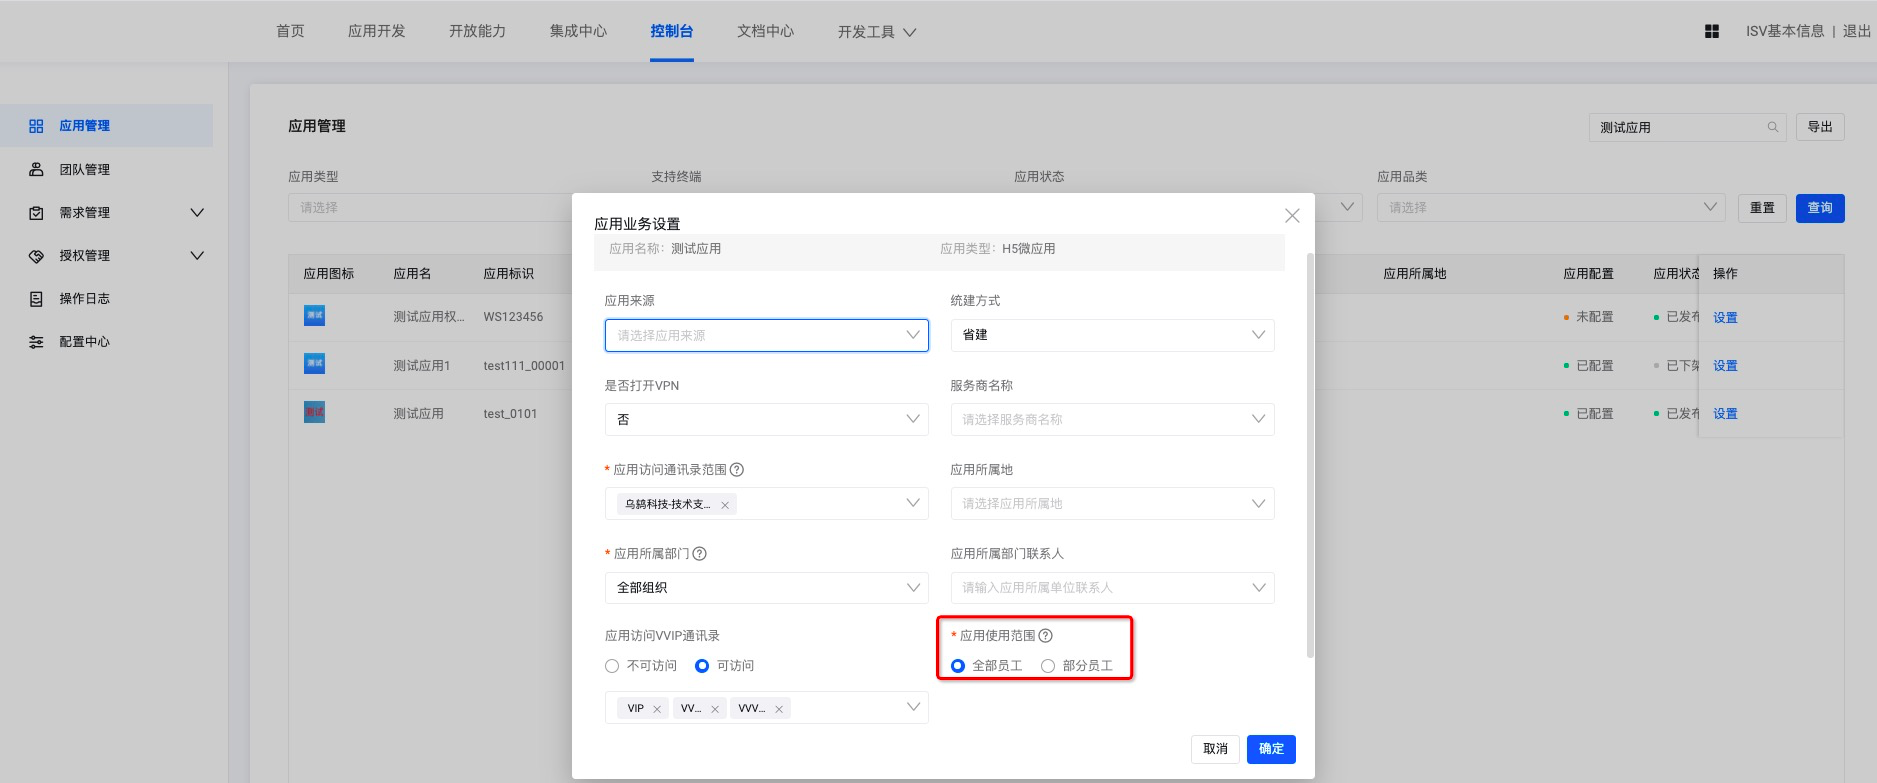Open the 应用品类 filter dropdown

click(x=1551, y=207)
